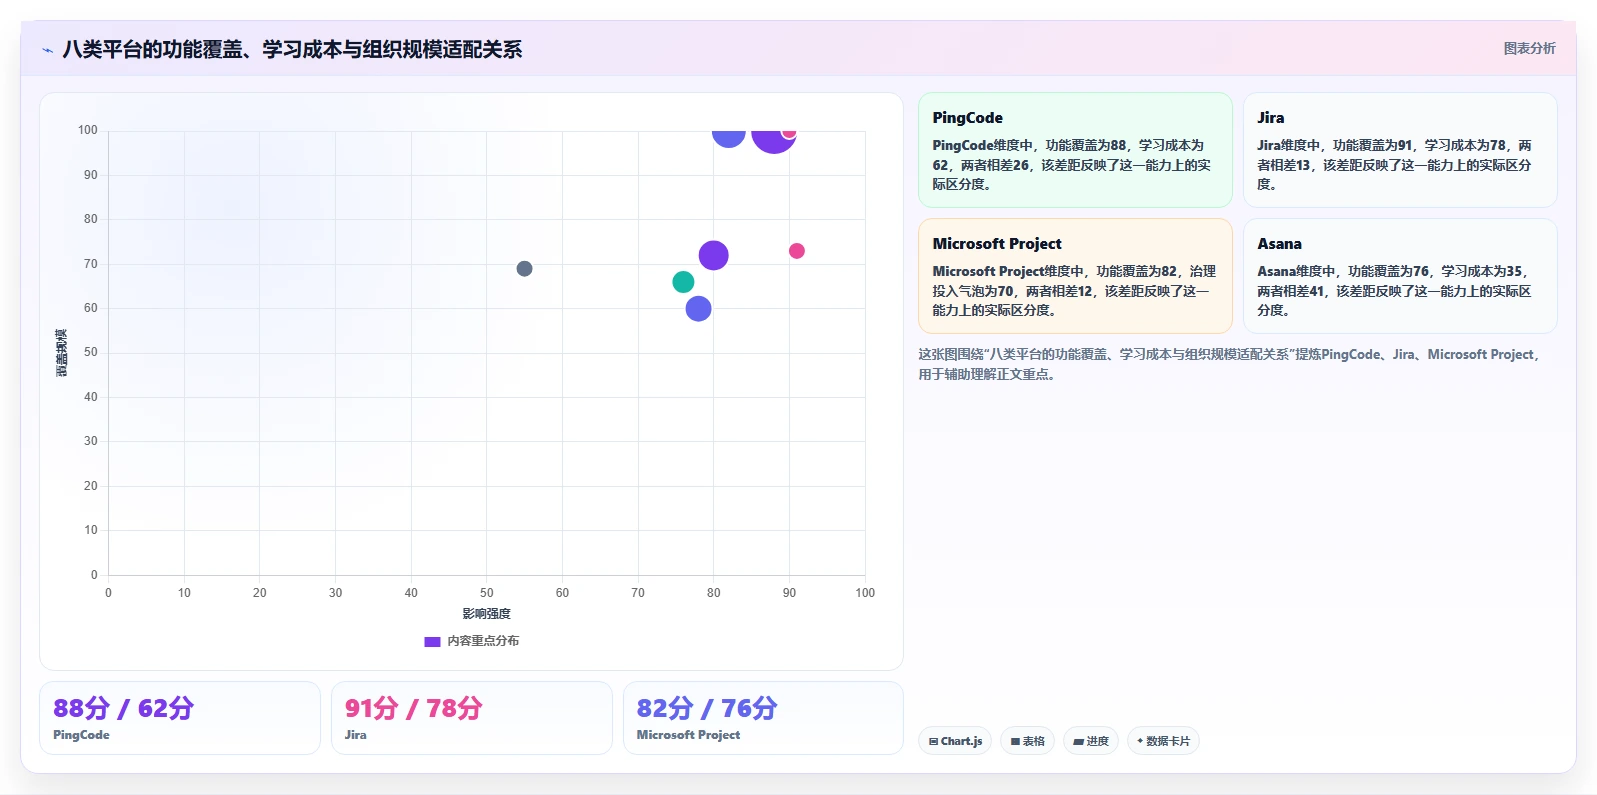1597x795 pixels.
Task: Click the arrow icon before the page title
Action: [47, 50]
